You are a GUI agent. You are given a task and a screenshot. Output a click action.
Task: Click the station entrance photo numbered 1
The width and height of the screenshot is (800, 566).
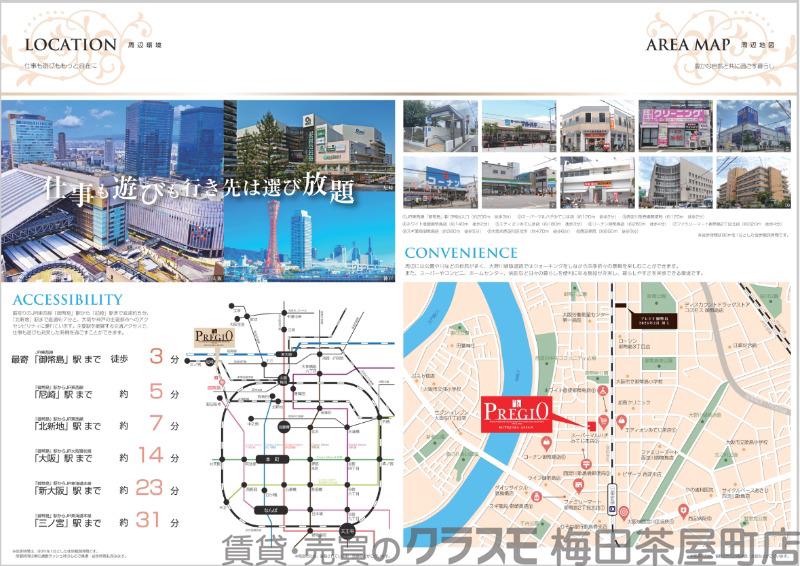click(440, 124)
